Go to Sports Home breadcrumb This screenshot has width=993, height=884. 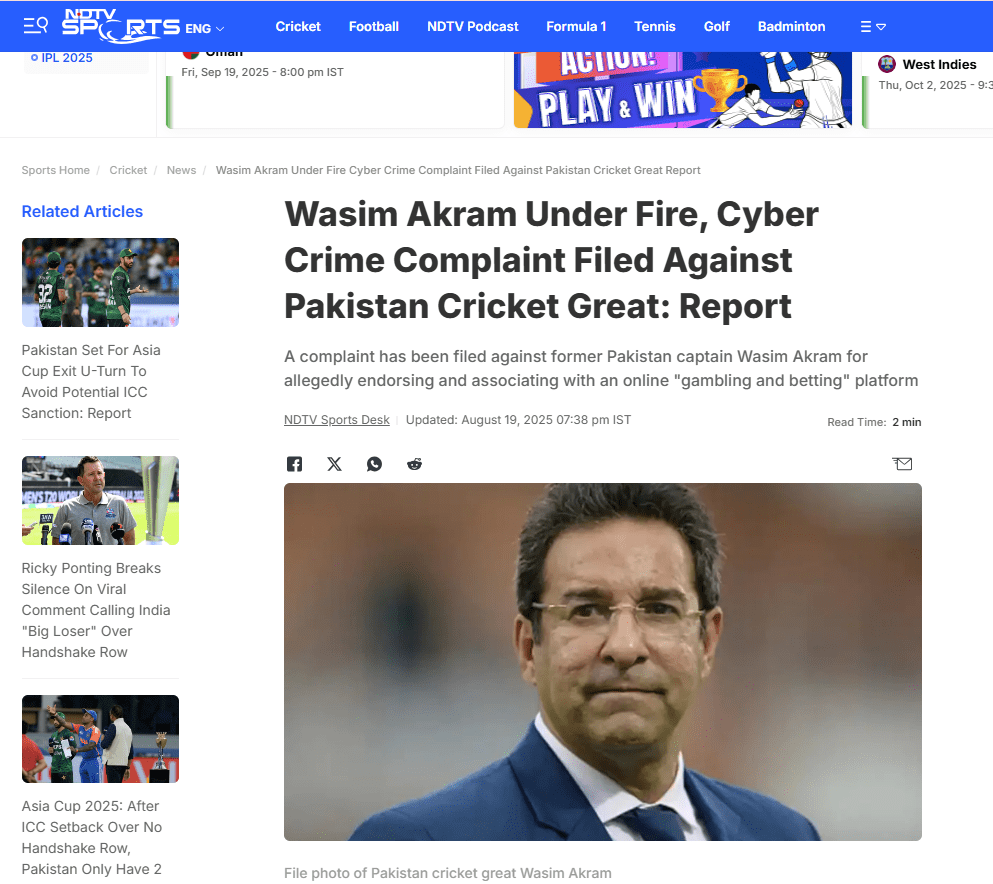pos(56,170)
